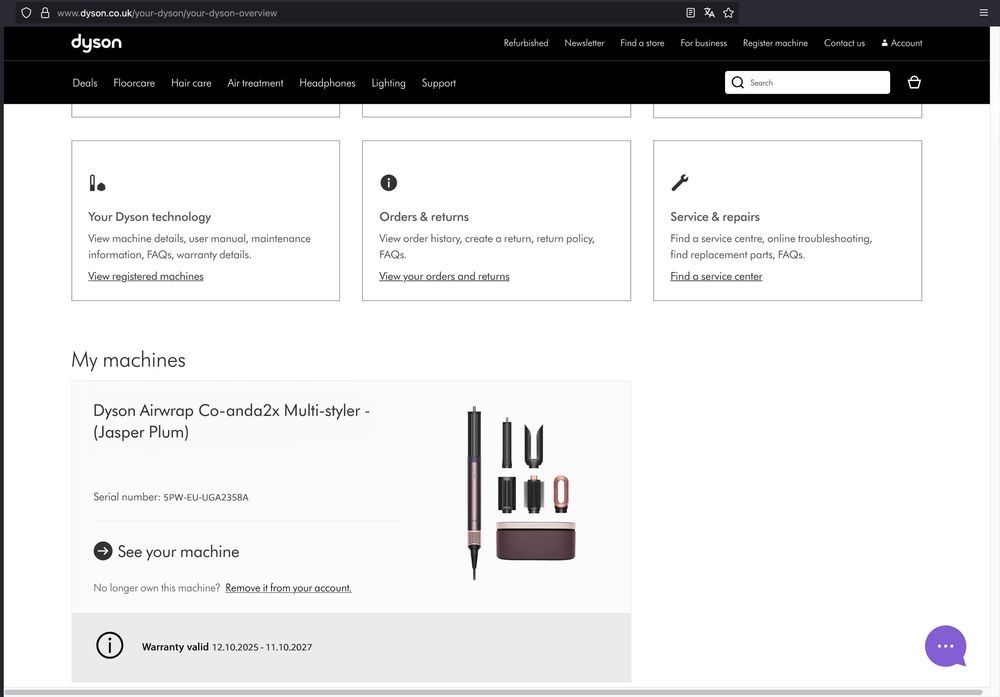
Task: Click the Orders & returns info icon
Action: coord(389,182)
